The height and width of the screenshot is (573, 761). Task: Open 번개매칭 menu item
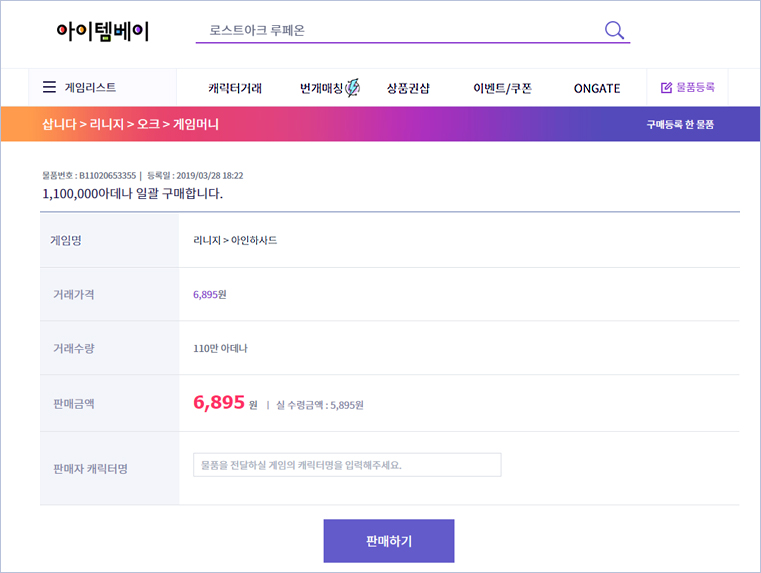pos(321,88)
